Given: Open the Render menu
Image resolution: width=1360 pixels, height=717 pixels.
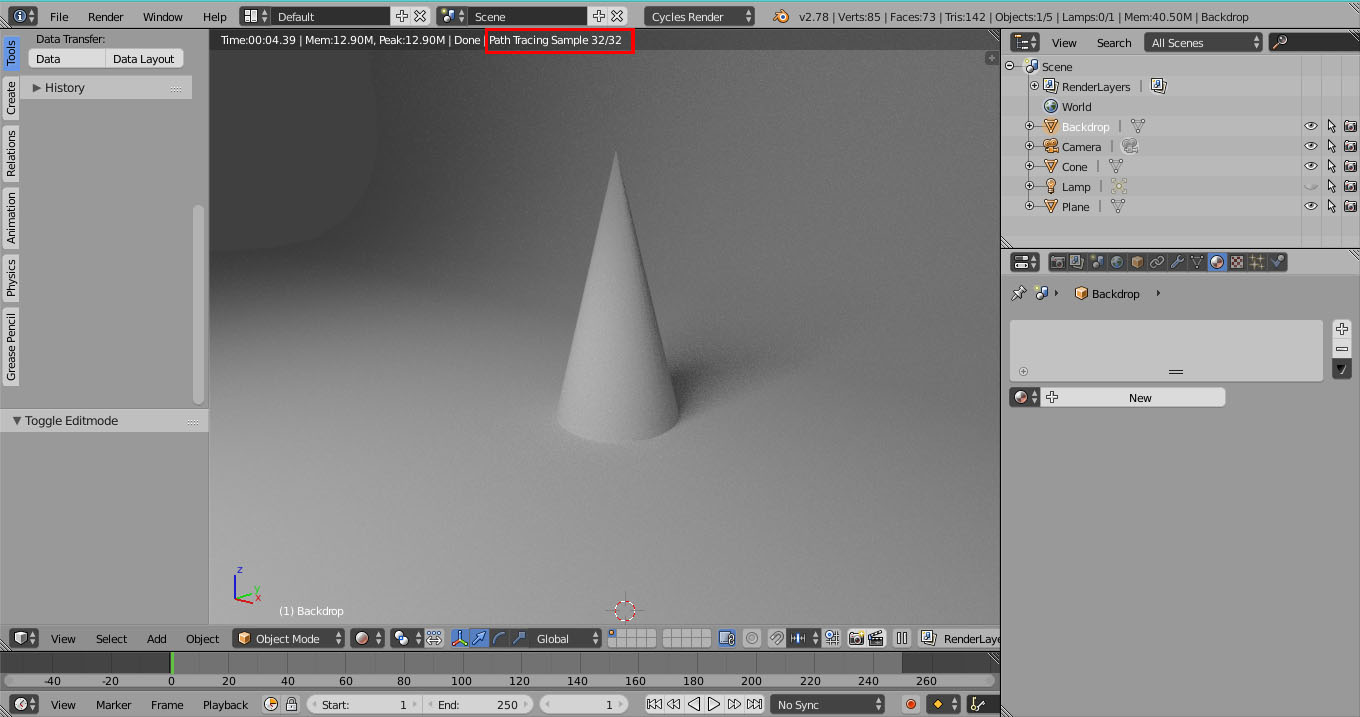Looking at the screenshot, I should [x=105, y=17].
